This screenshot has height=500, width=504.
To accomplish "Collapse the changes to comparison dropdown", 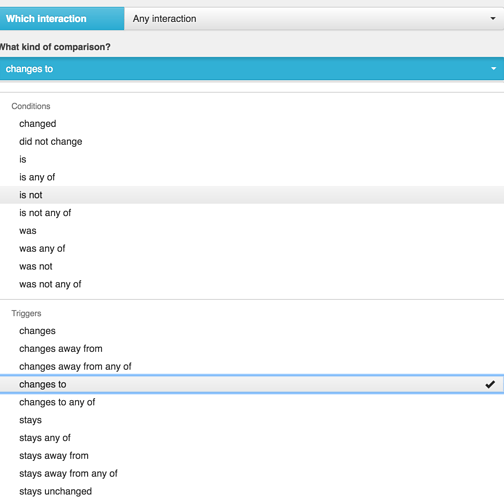I will [252, 69].
